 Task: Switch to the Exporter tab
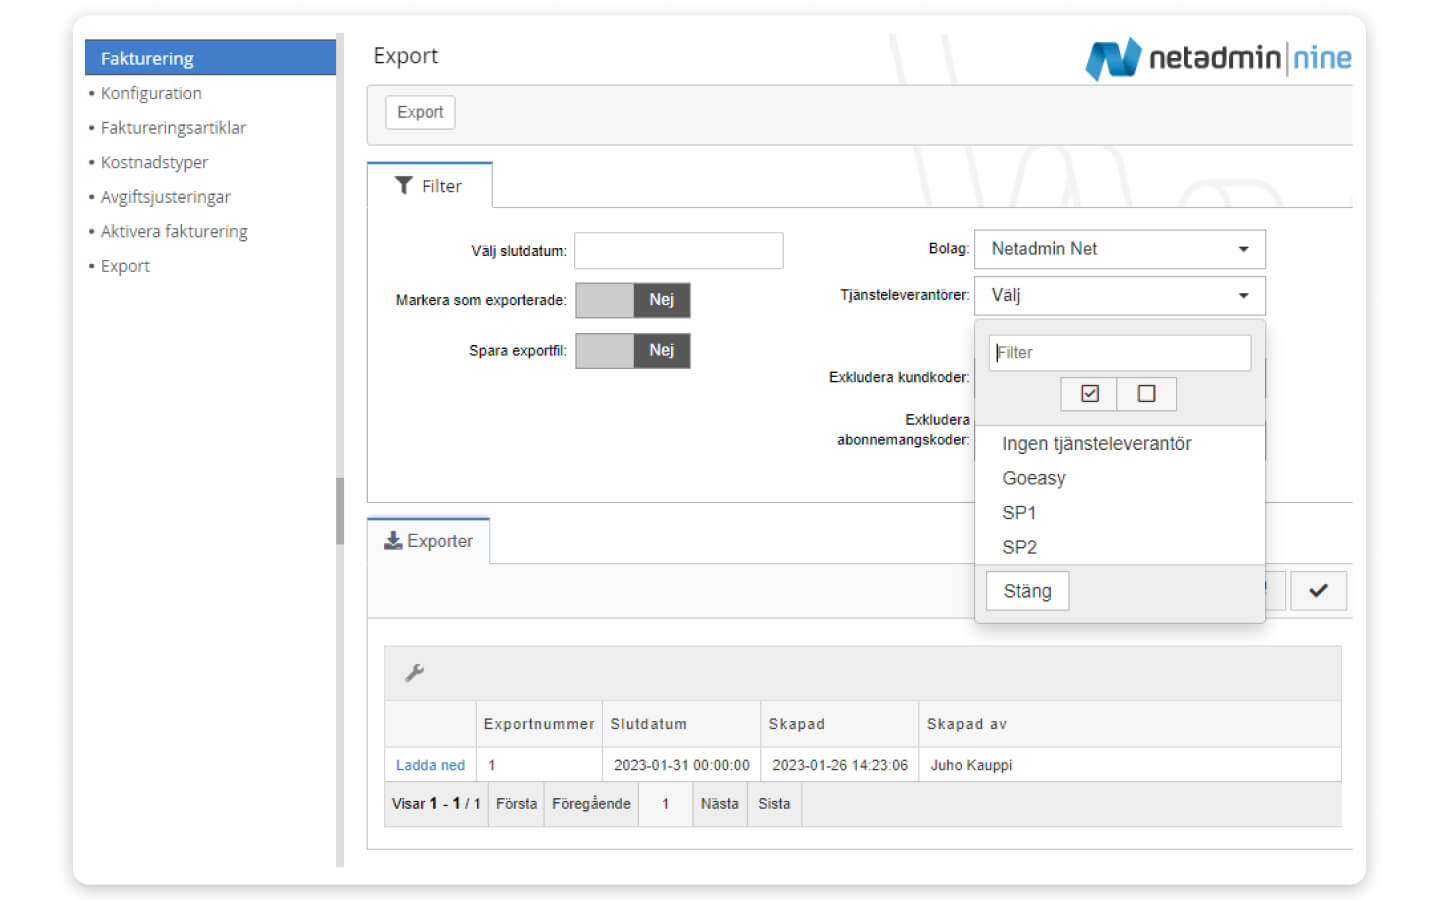click(429, 541)
